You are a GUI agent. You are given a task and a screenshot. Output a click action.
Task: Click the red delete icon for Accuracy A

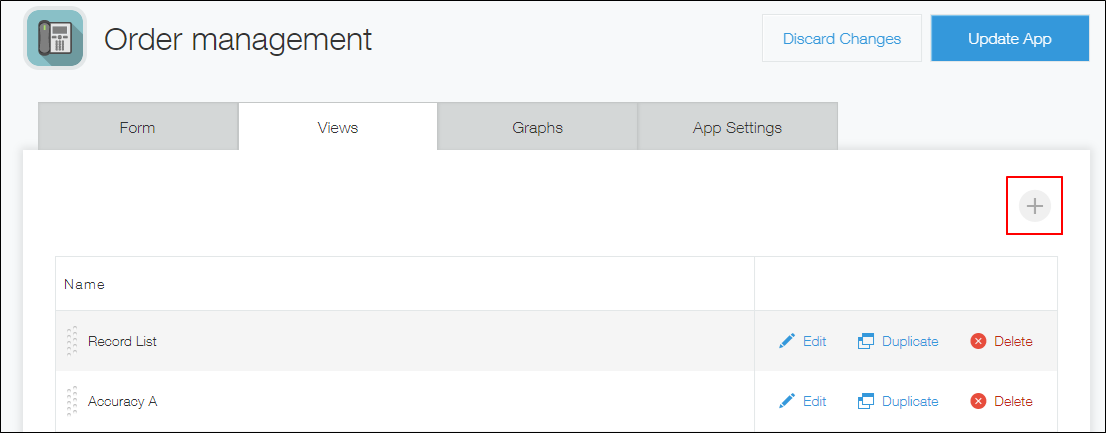(978, 401)
